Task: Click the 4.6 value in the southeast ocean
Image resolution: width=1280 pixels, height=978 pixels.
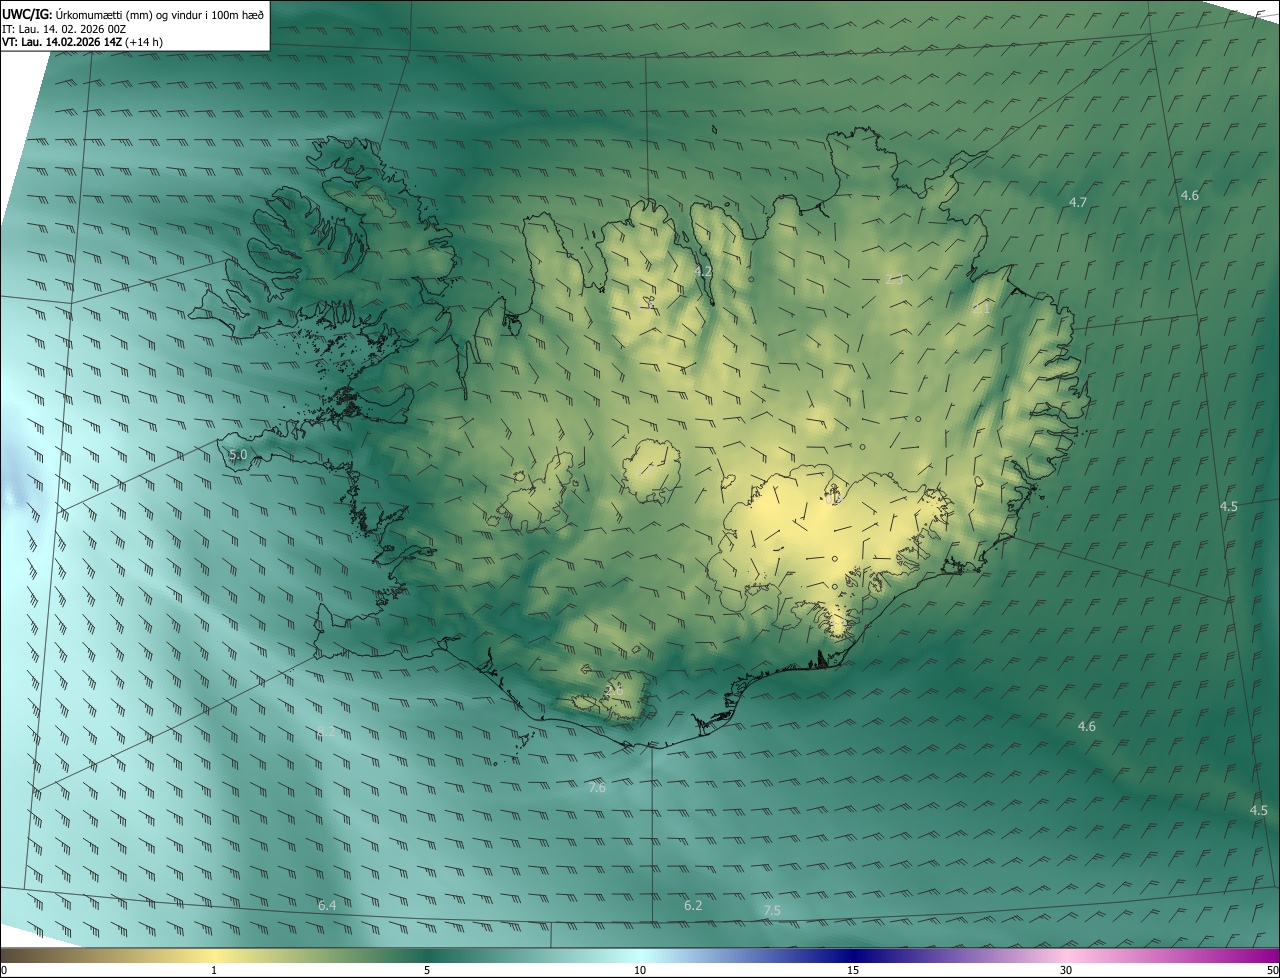Action: pos(1087,726)
